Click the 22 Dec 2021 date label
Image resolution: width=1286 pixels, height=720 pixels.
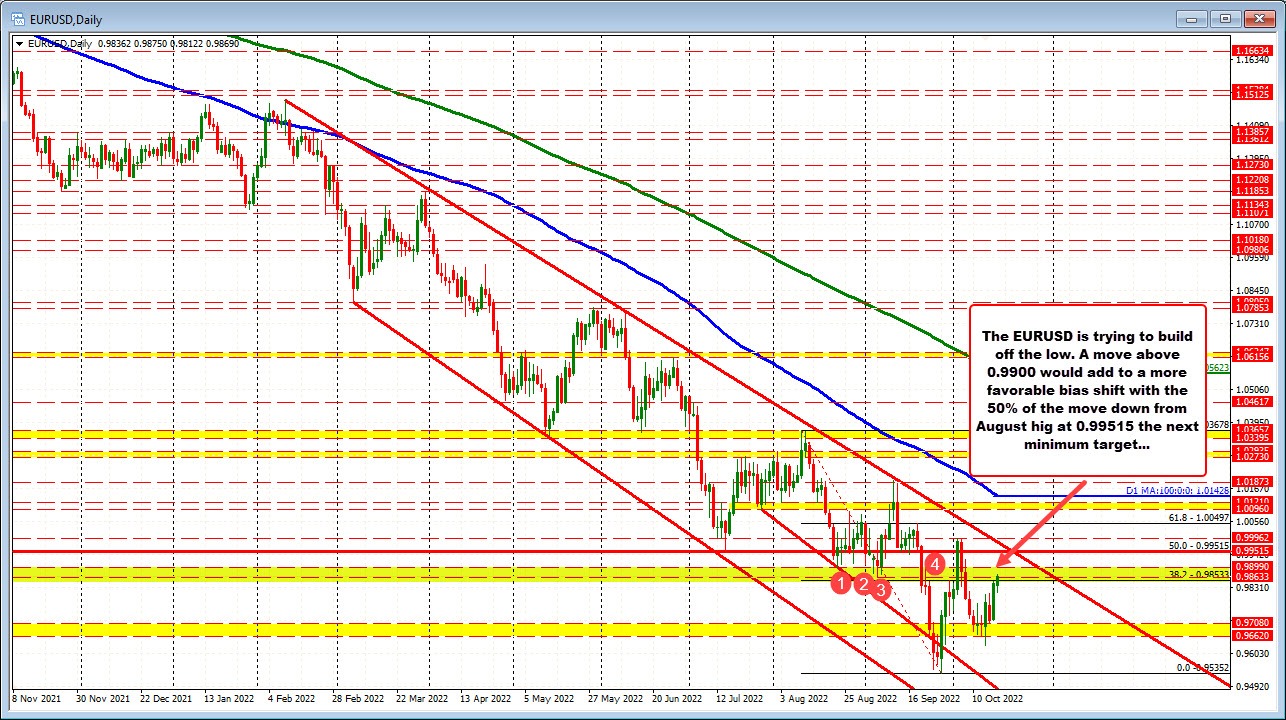coord(164,697)
